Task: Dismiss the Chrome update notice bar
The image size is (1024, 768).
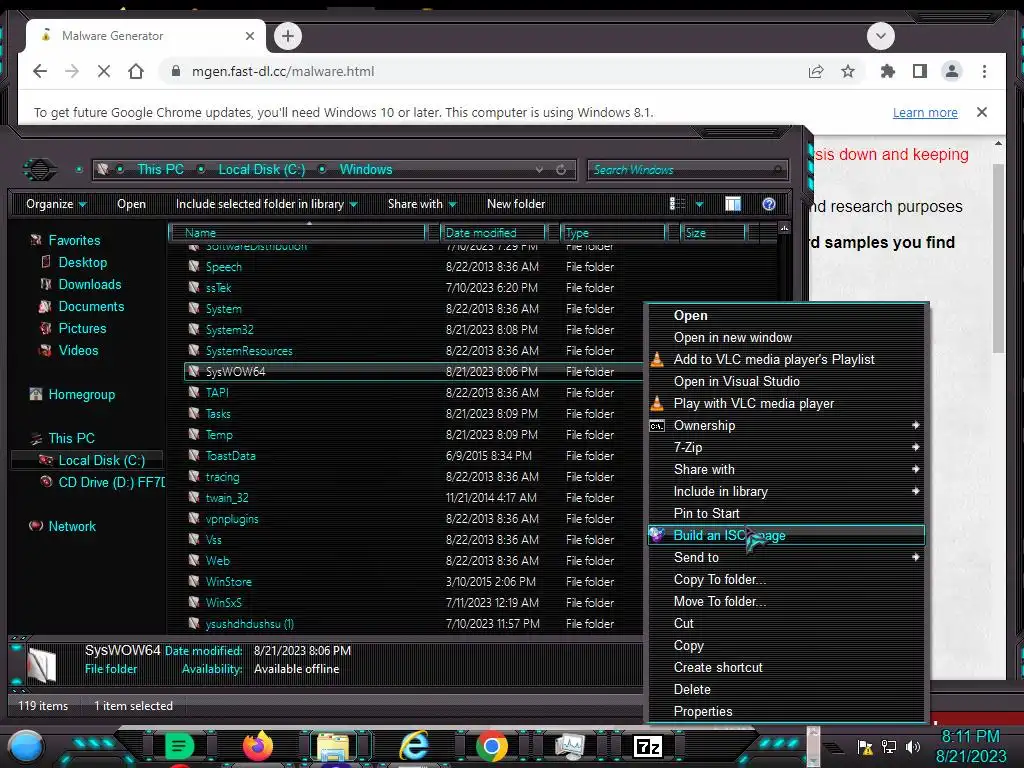Action: tap(982, 112)
